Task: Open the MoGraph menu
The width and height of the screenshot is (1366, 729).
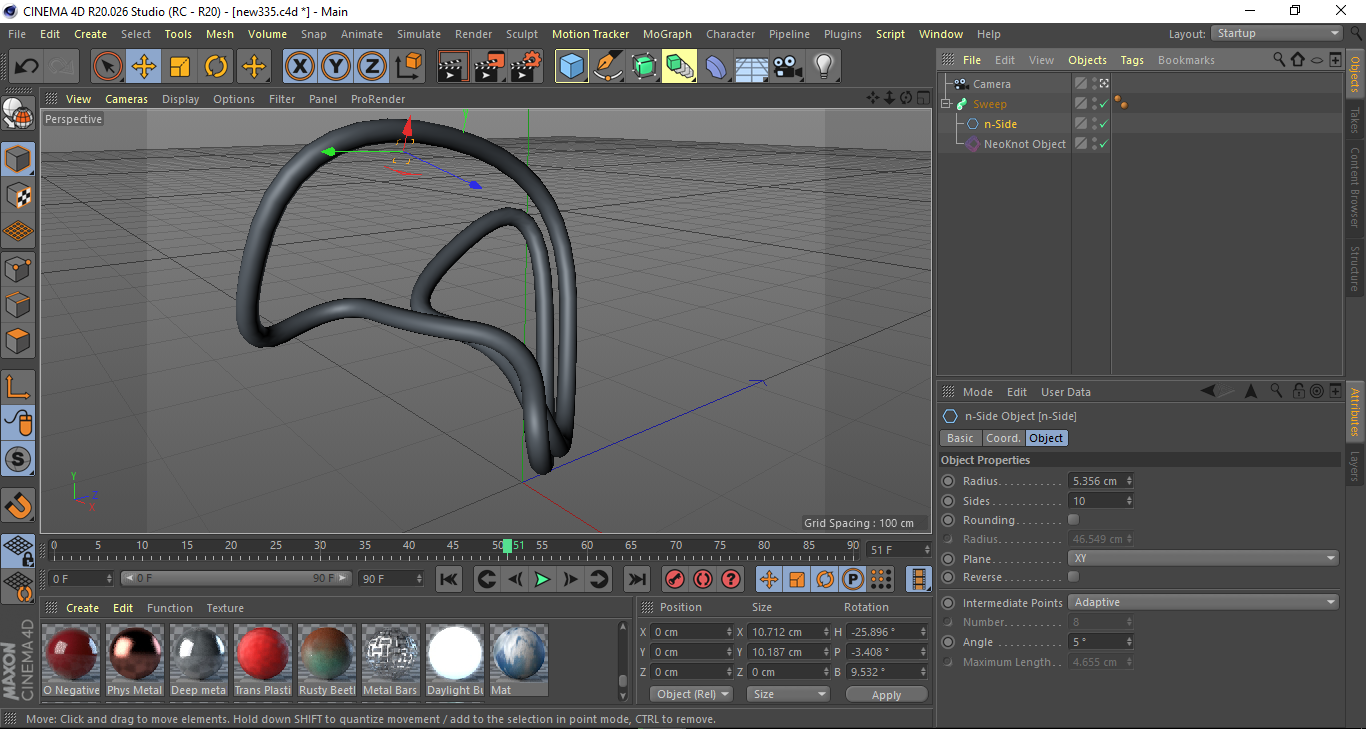Action: 667,34
